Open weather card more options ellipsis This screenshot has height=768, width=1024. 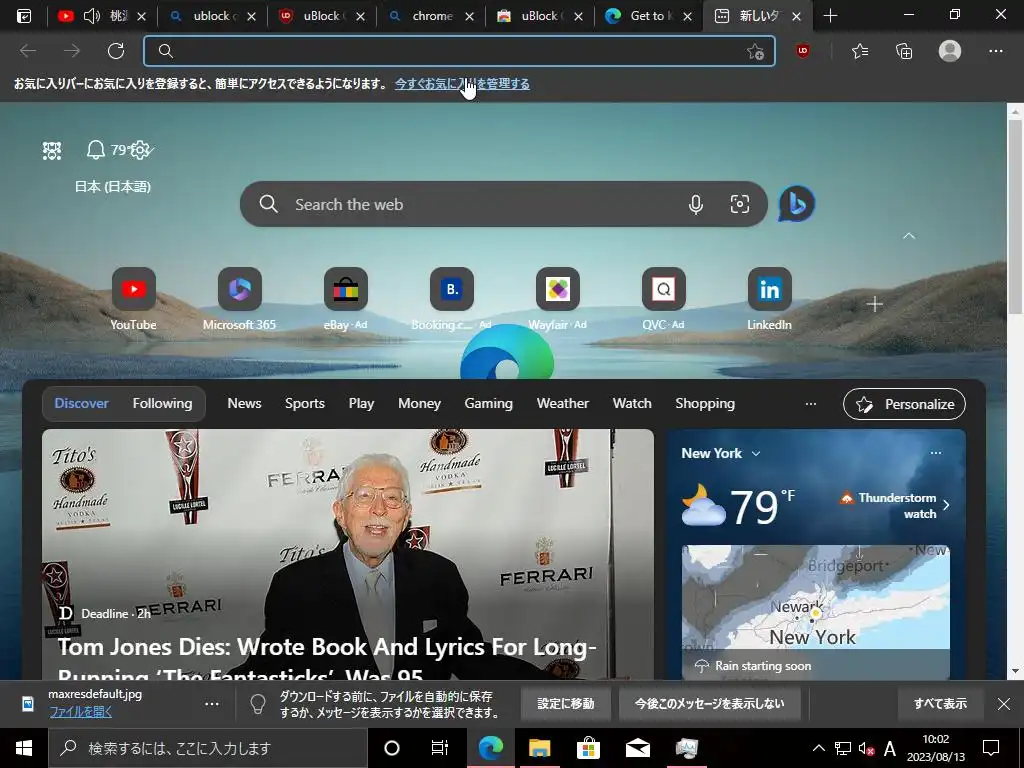point(936,453)
